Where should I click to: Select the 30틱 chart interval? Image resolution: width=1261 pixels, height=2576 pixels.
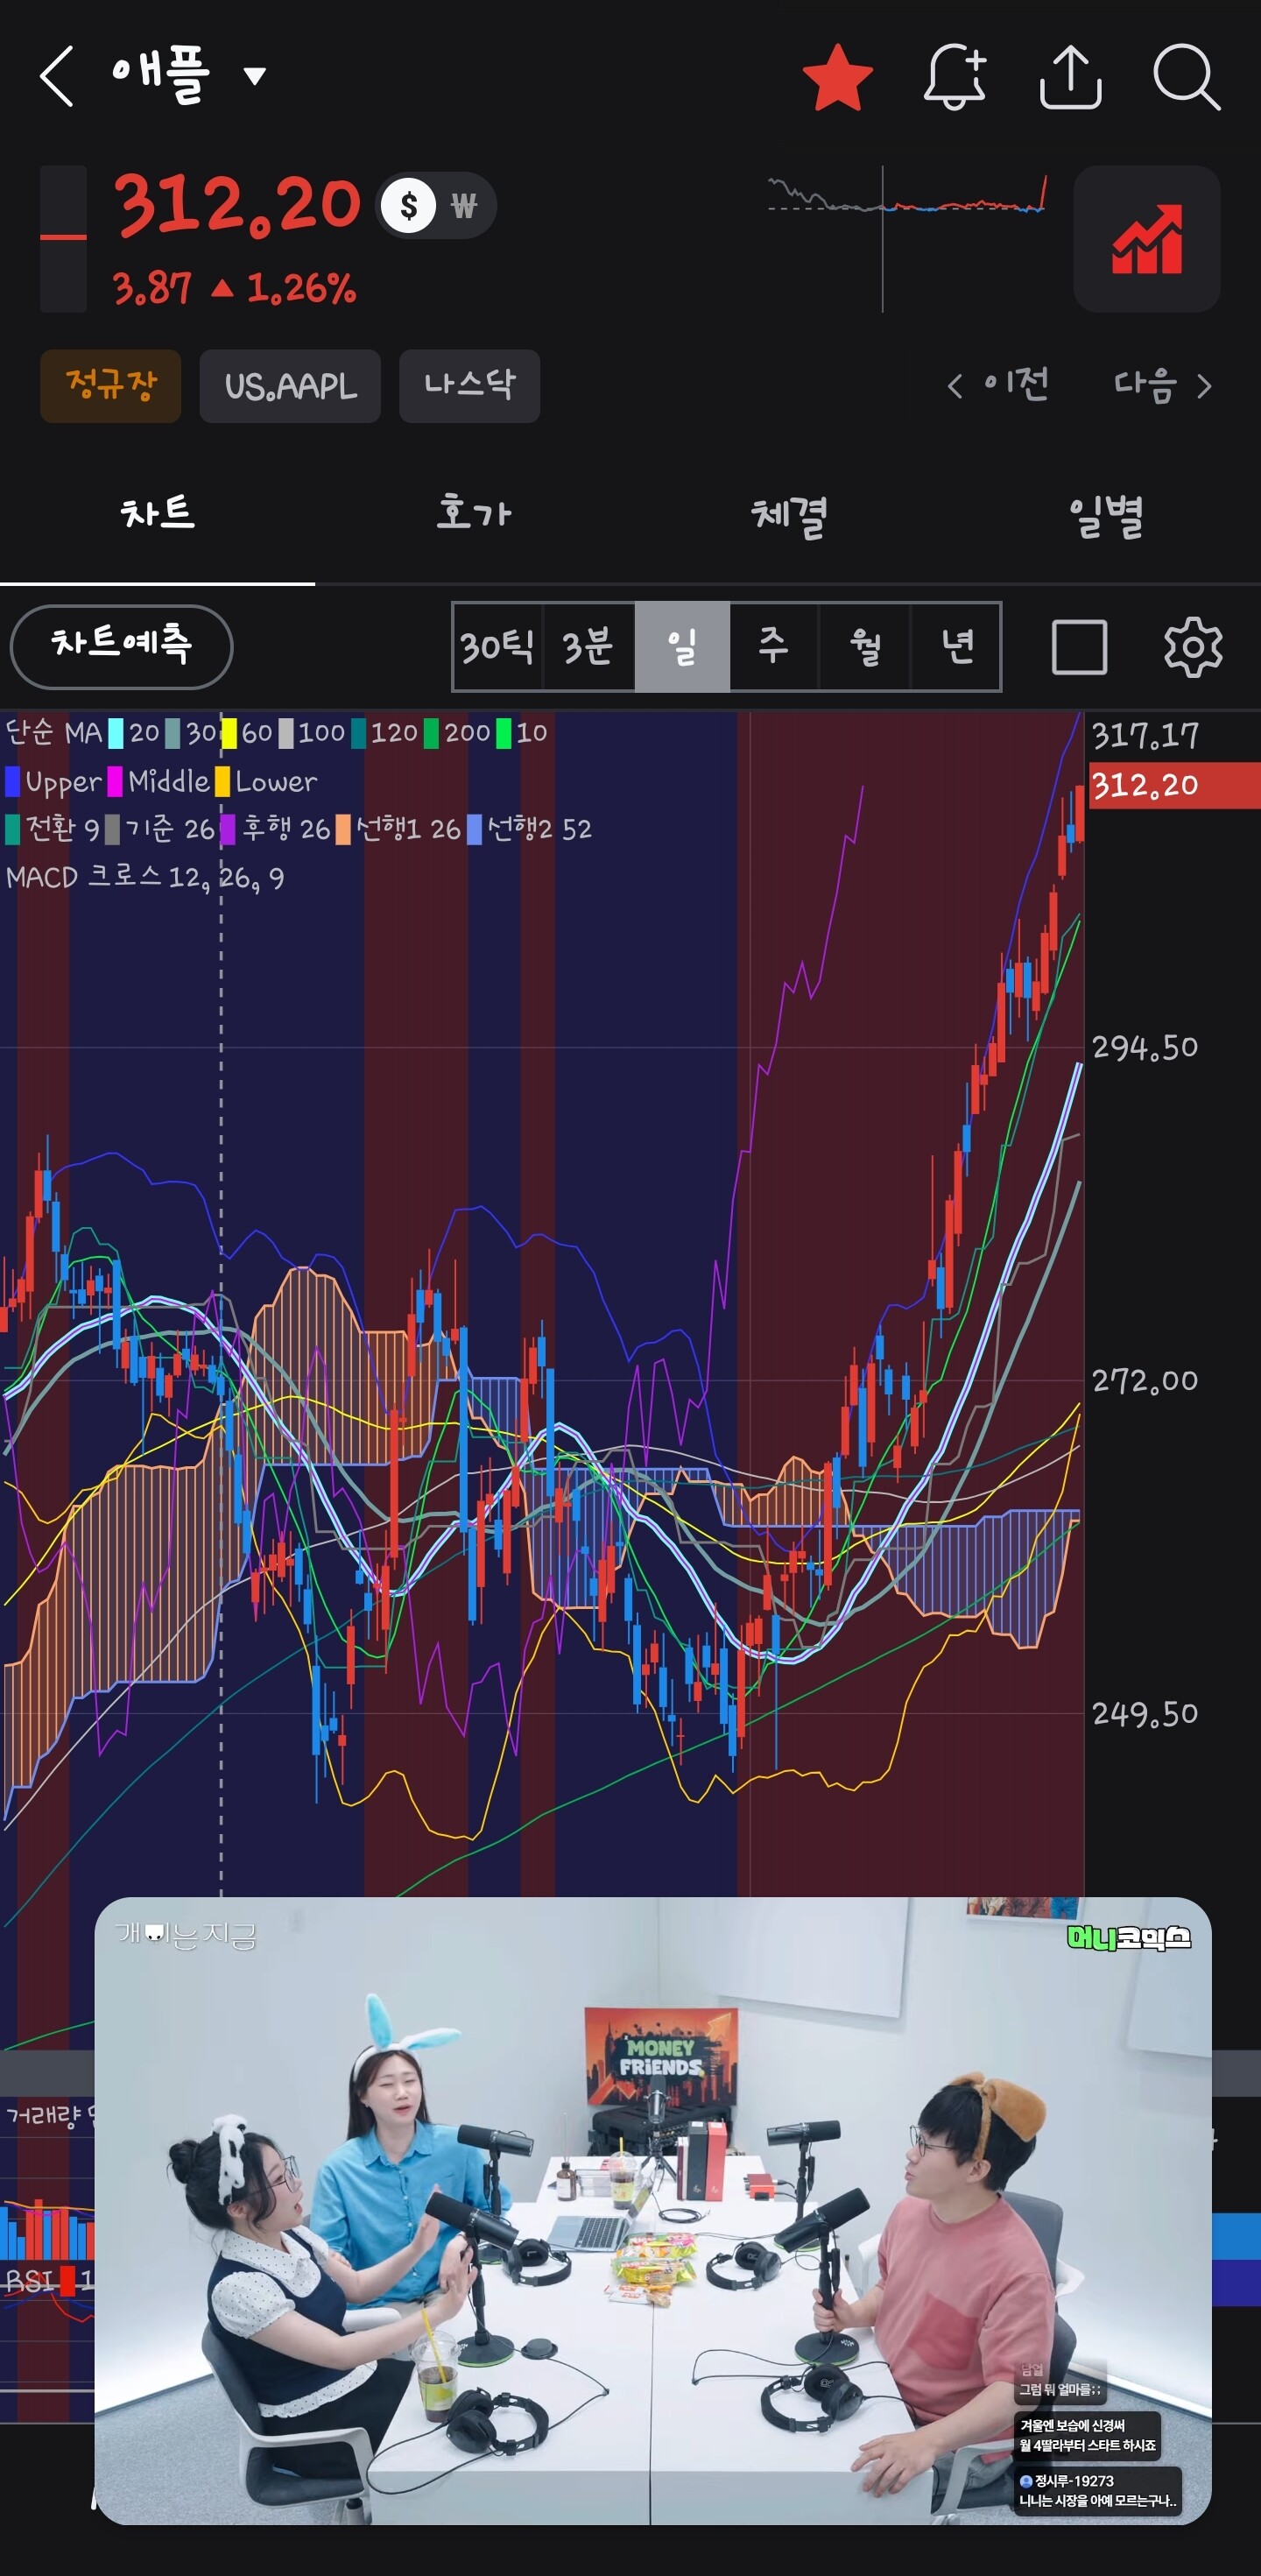pos(497,646)
